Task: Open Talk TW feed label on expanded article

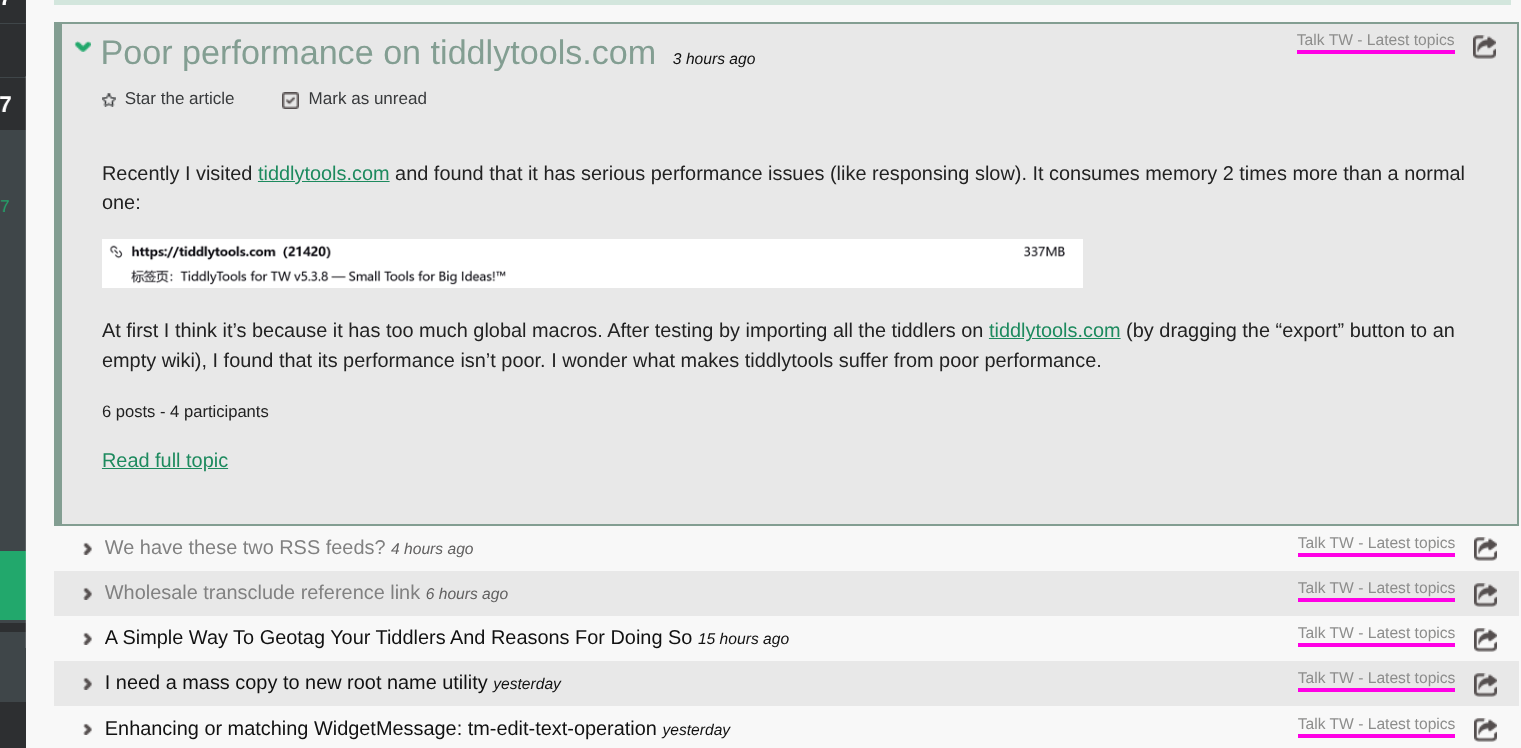Action: (1375, 40)
